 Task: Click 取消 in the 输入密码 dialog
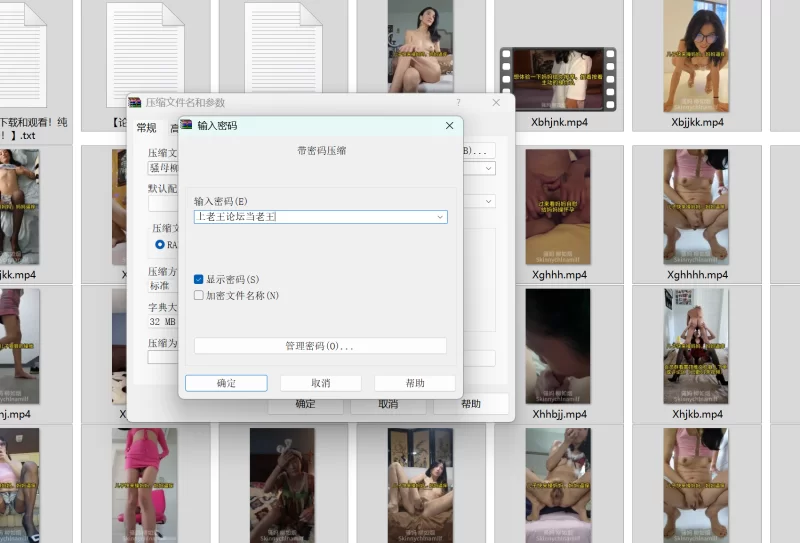[x=320, y=383]
